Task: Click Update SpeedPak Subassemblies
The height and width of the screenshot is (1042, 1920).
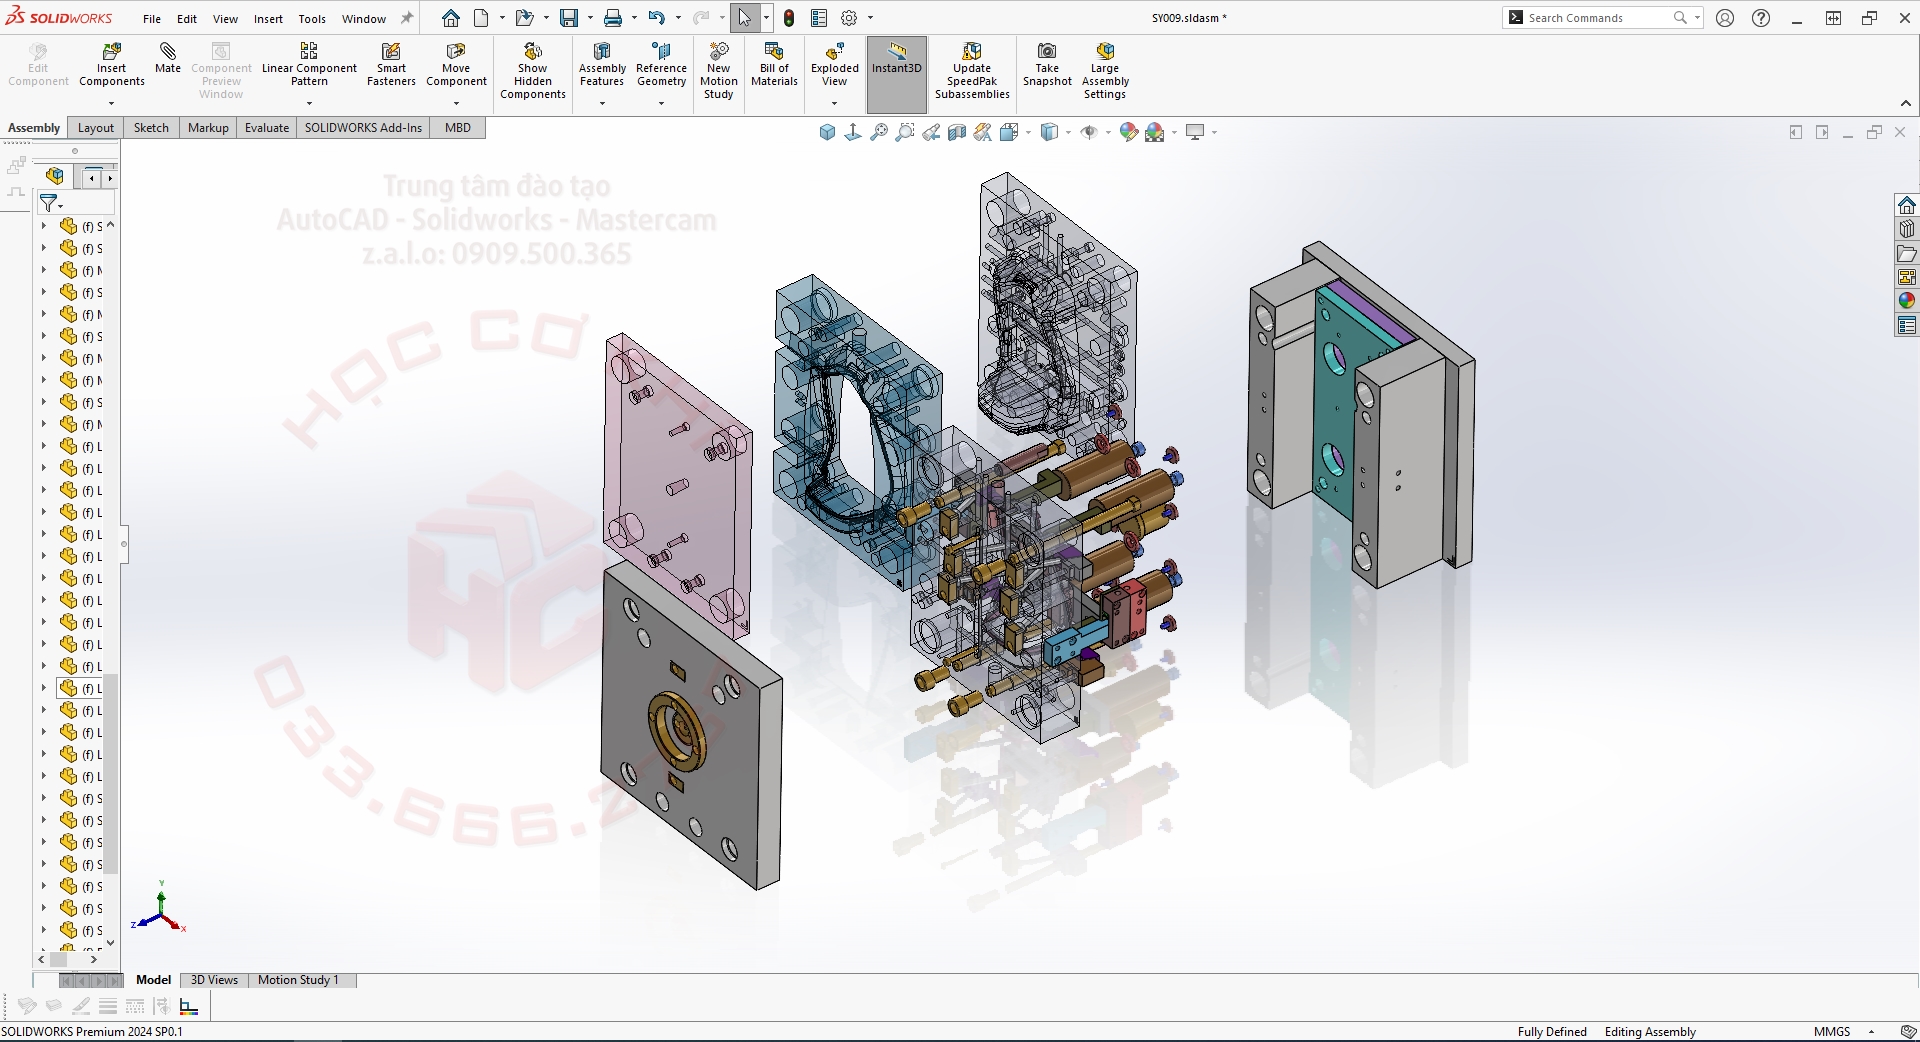Action: pos(972,71)
